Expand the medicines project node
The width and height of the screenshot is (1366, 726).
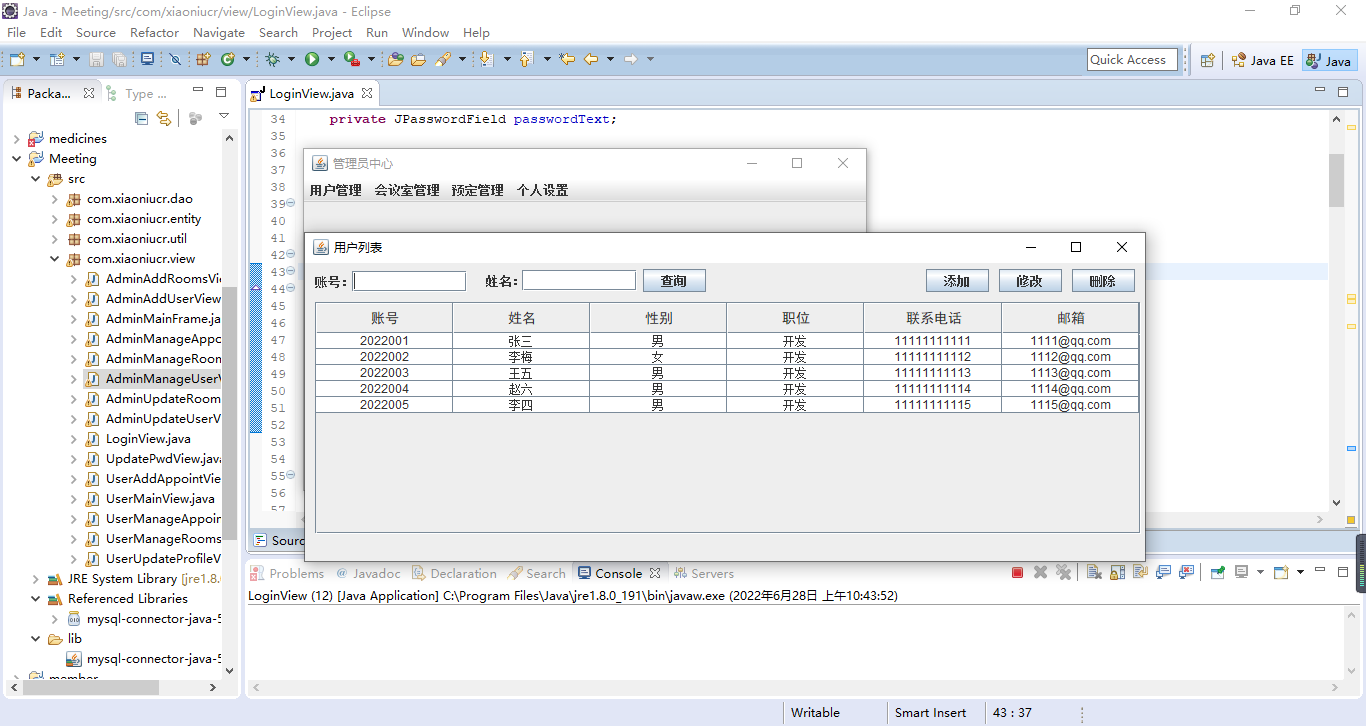(17, 139)
